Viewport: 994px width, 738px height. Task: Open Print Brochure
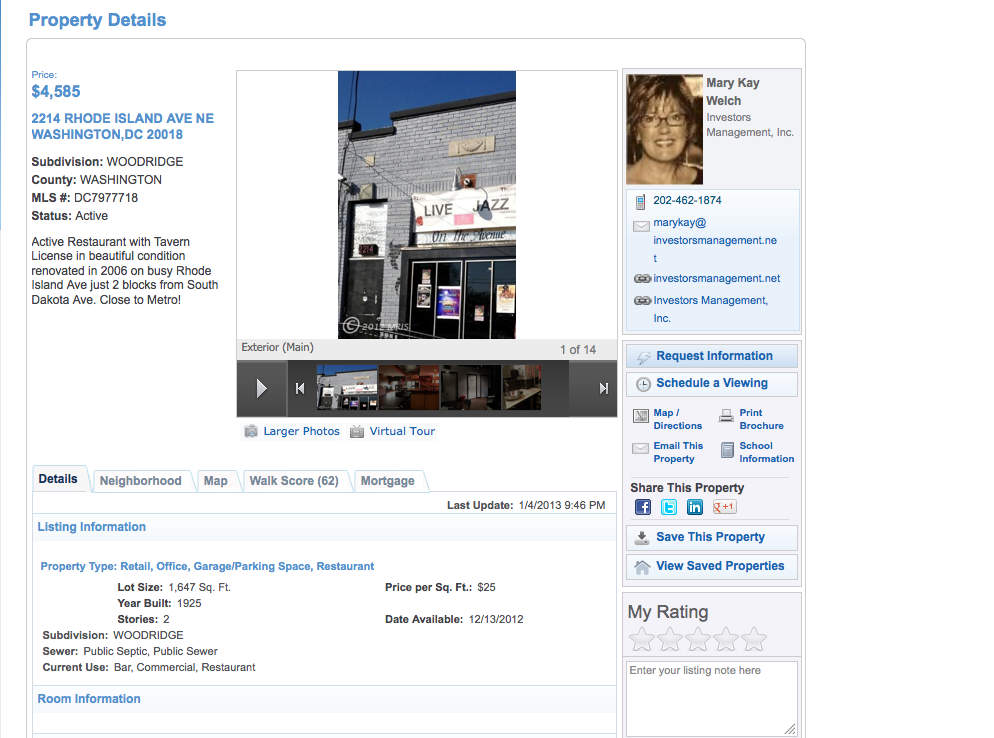[x=760, y=419]
